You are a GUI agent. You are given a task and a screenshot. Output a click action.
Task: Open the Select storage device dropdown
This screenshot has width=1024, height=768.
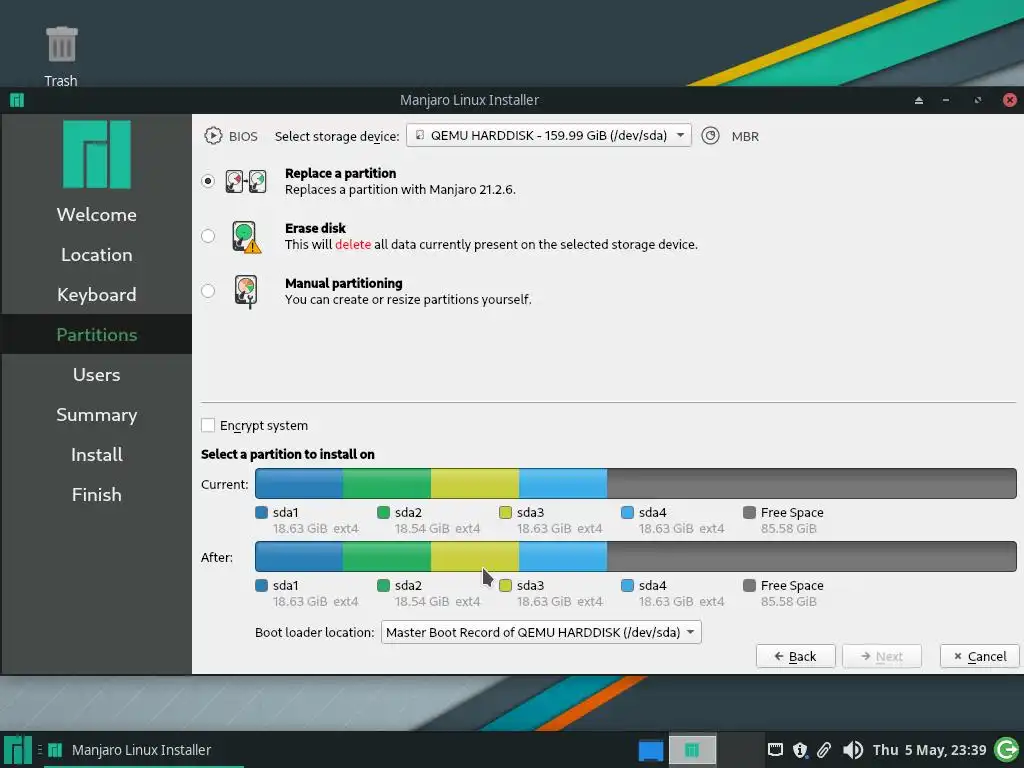tap(549, 135)
